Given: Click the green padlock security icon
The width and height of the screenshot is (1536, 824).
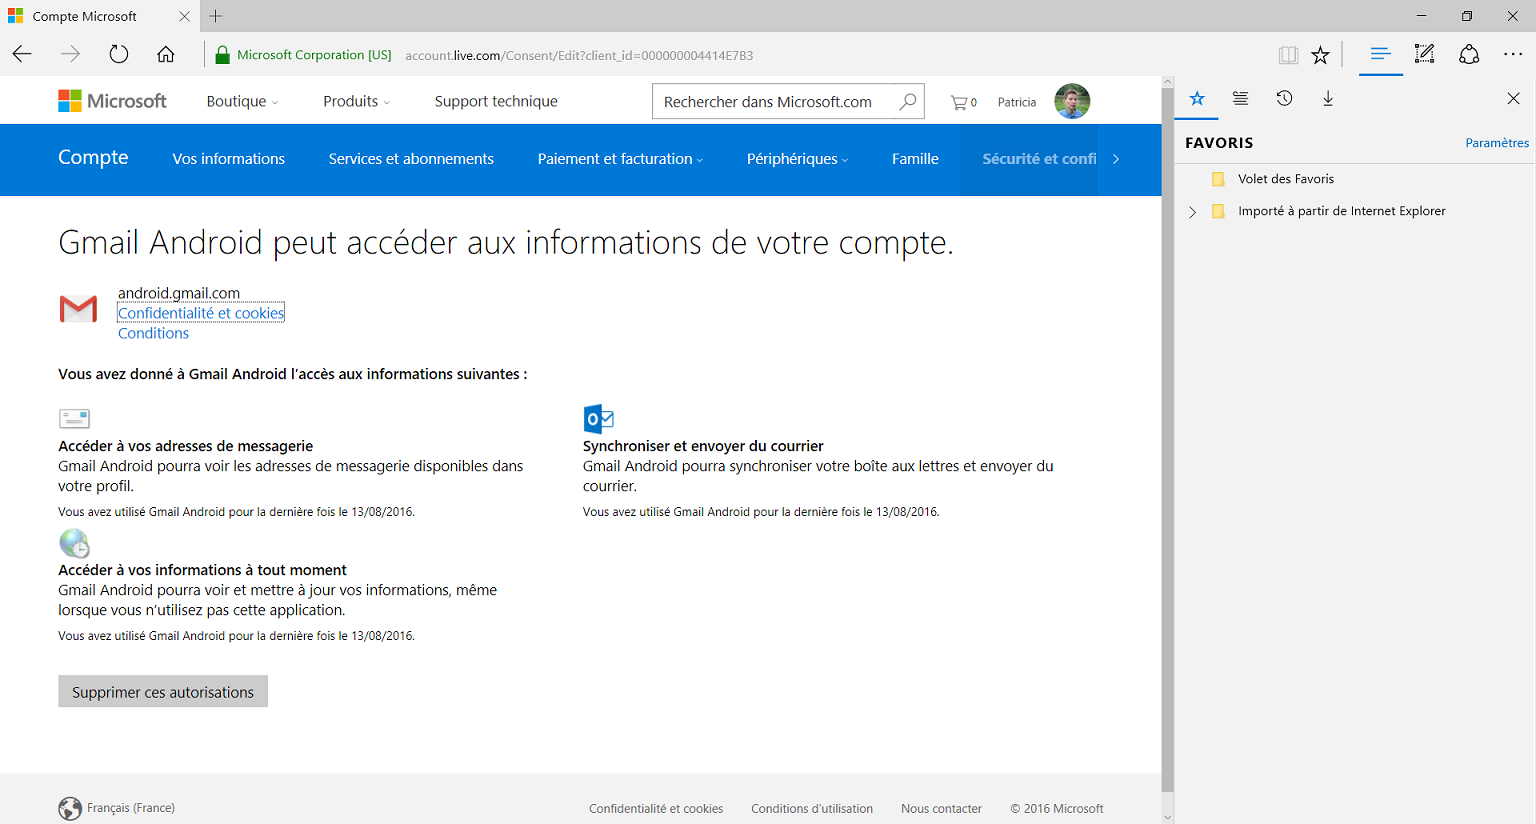Looking at the screenshot, I should 223,55.
